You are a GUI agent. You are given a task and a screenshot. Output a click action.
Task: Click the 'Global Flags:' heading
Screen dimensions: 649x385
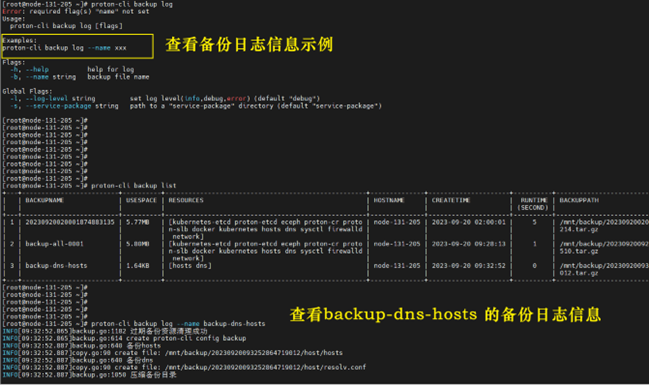pos(27,91)
